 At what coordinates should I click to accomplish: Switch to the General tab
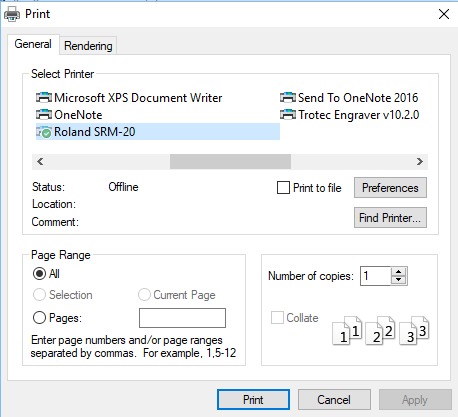pos(33,44)
